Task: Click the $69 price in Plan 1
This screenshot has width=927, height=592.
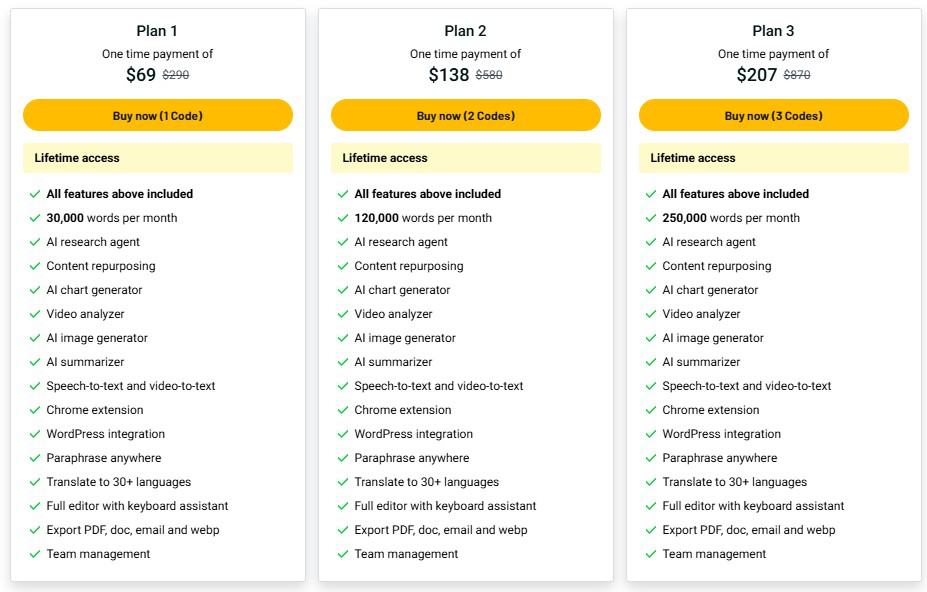Action: click(141, 72)
